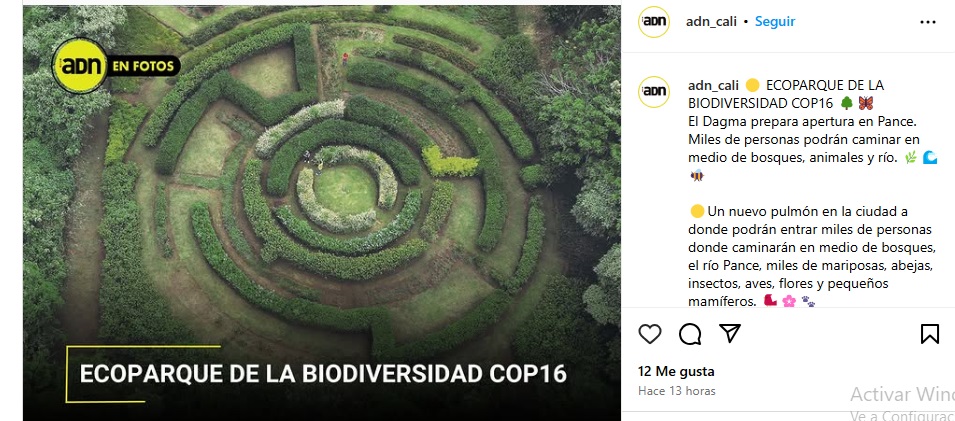Save the post with the bookmark icon
The height and width of the screenshot is (421, 955).
pos(929,334)
